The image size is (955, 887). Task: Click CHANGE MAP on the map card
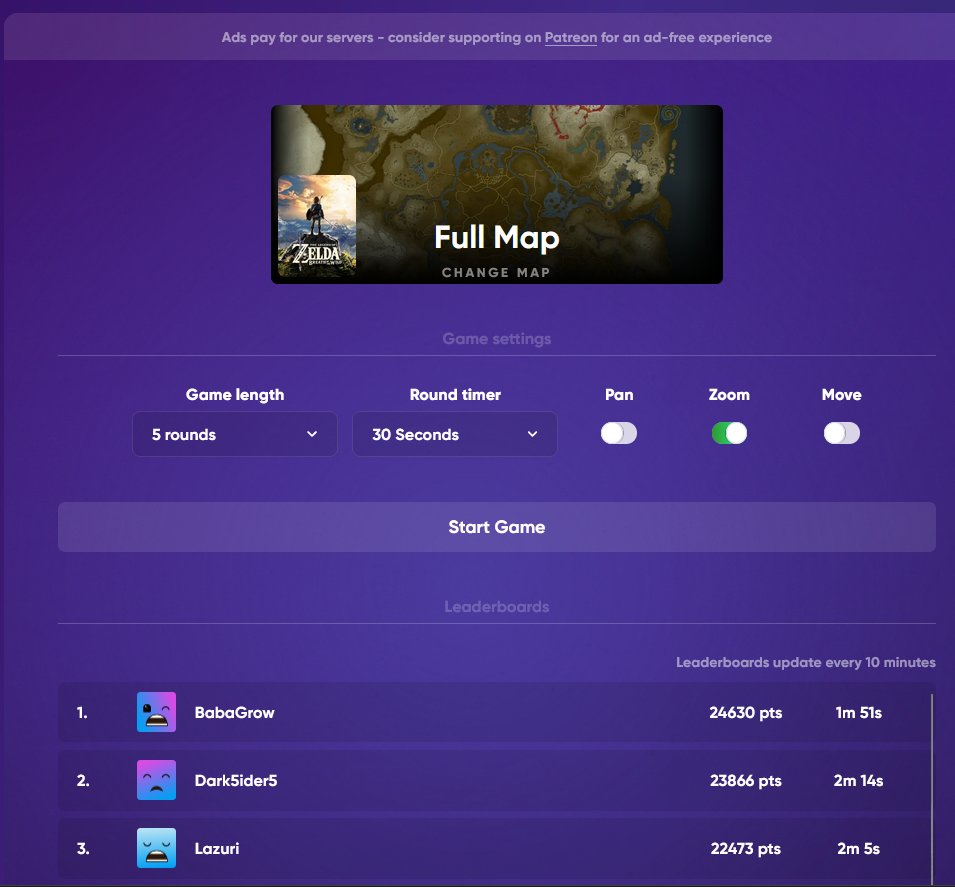(x=496, y=272)
